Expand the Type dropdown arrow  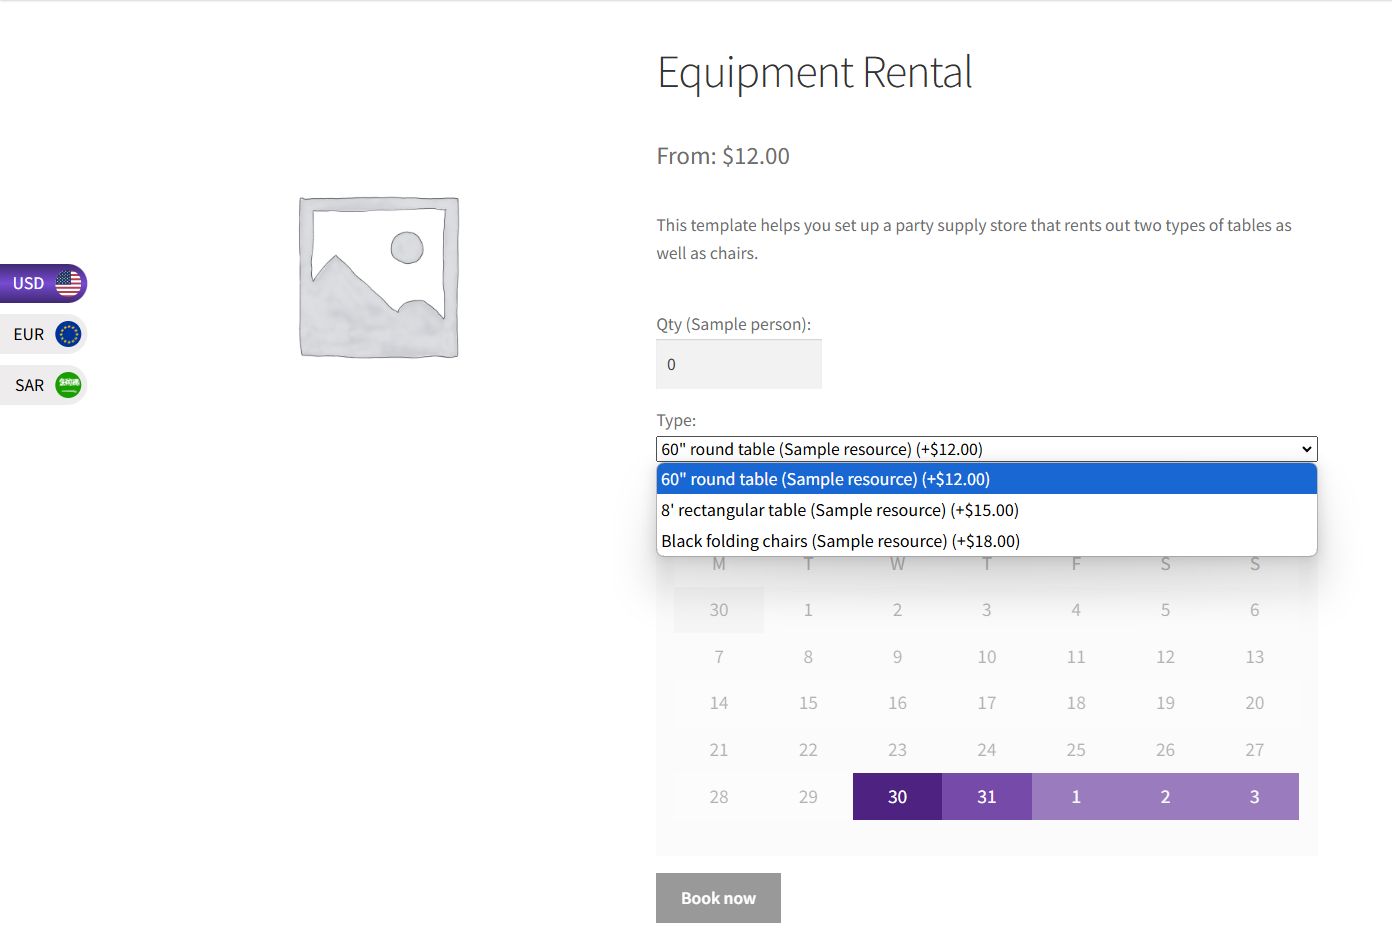click(x=1306, y=449)
